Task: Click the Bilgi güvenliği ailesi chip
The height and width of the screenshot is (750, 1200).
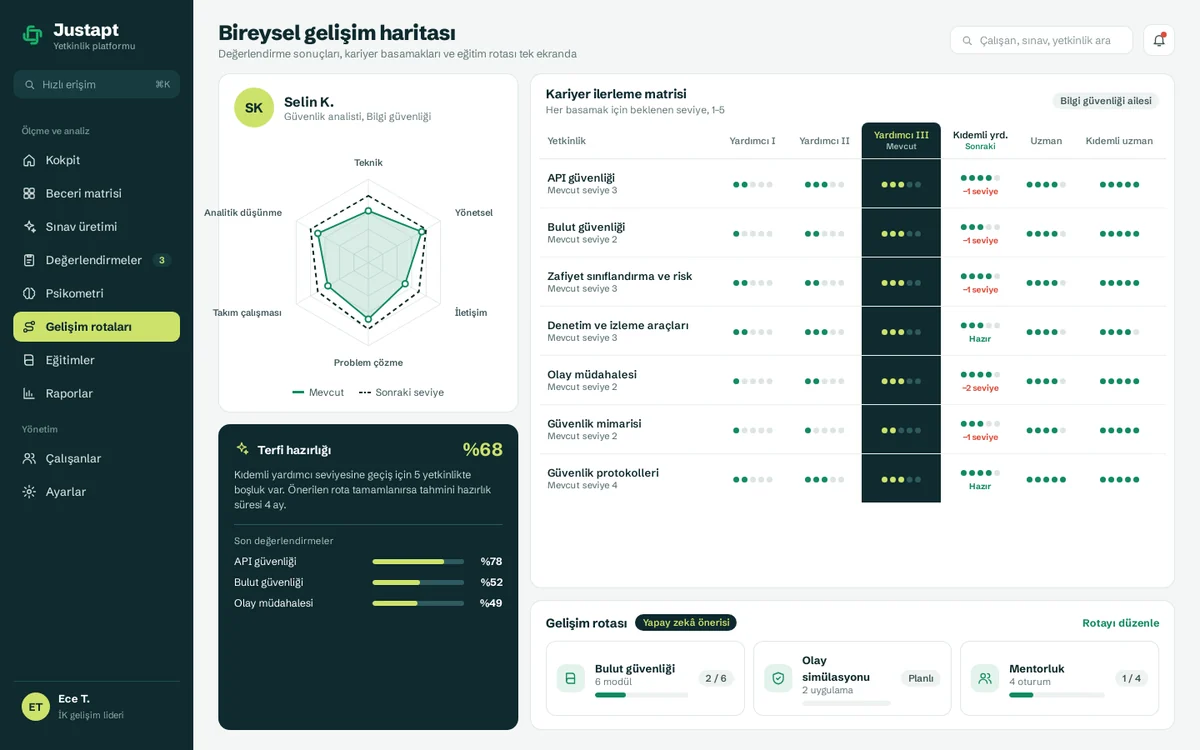Action: [1105, 101]
